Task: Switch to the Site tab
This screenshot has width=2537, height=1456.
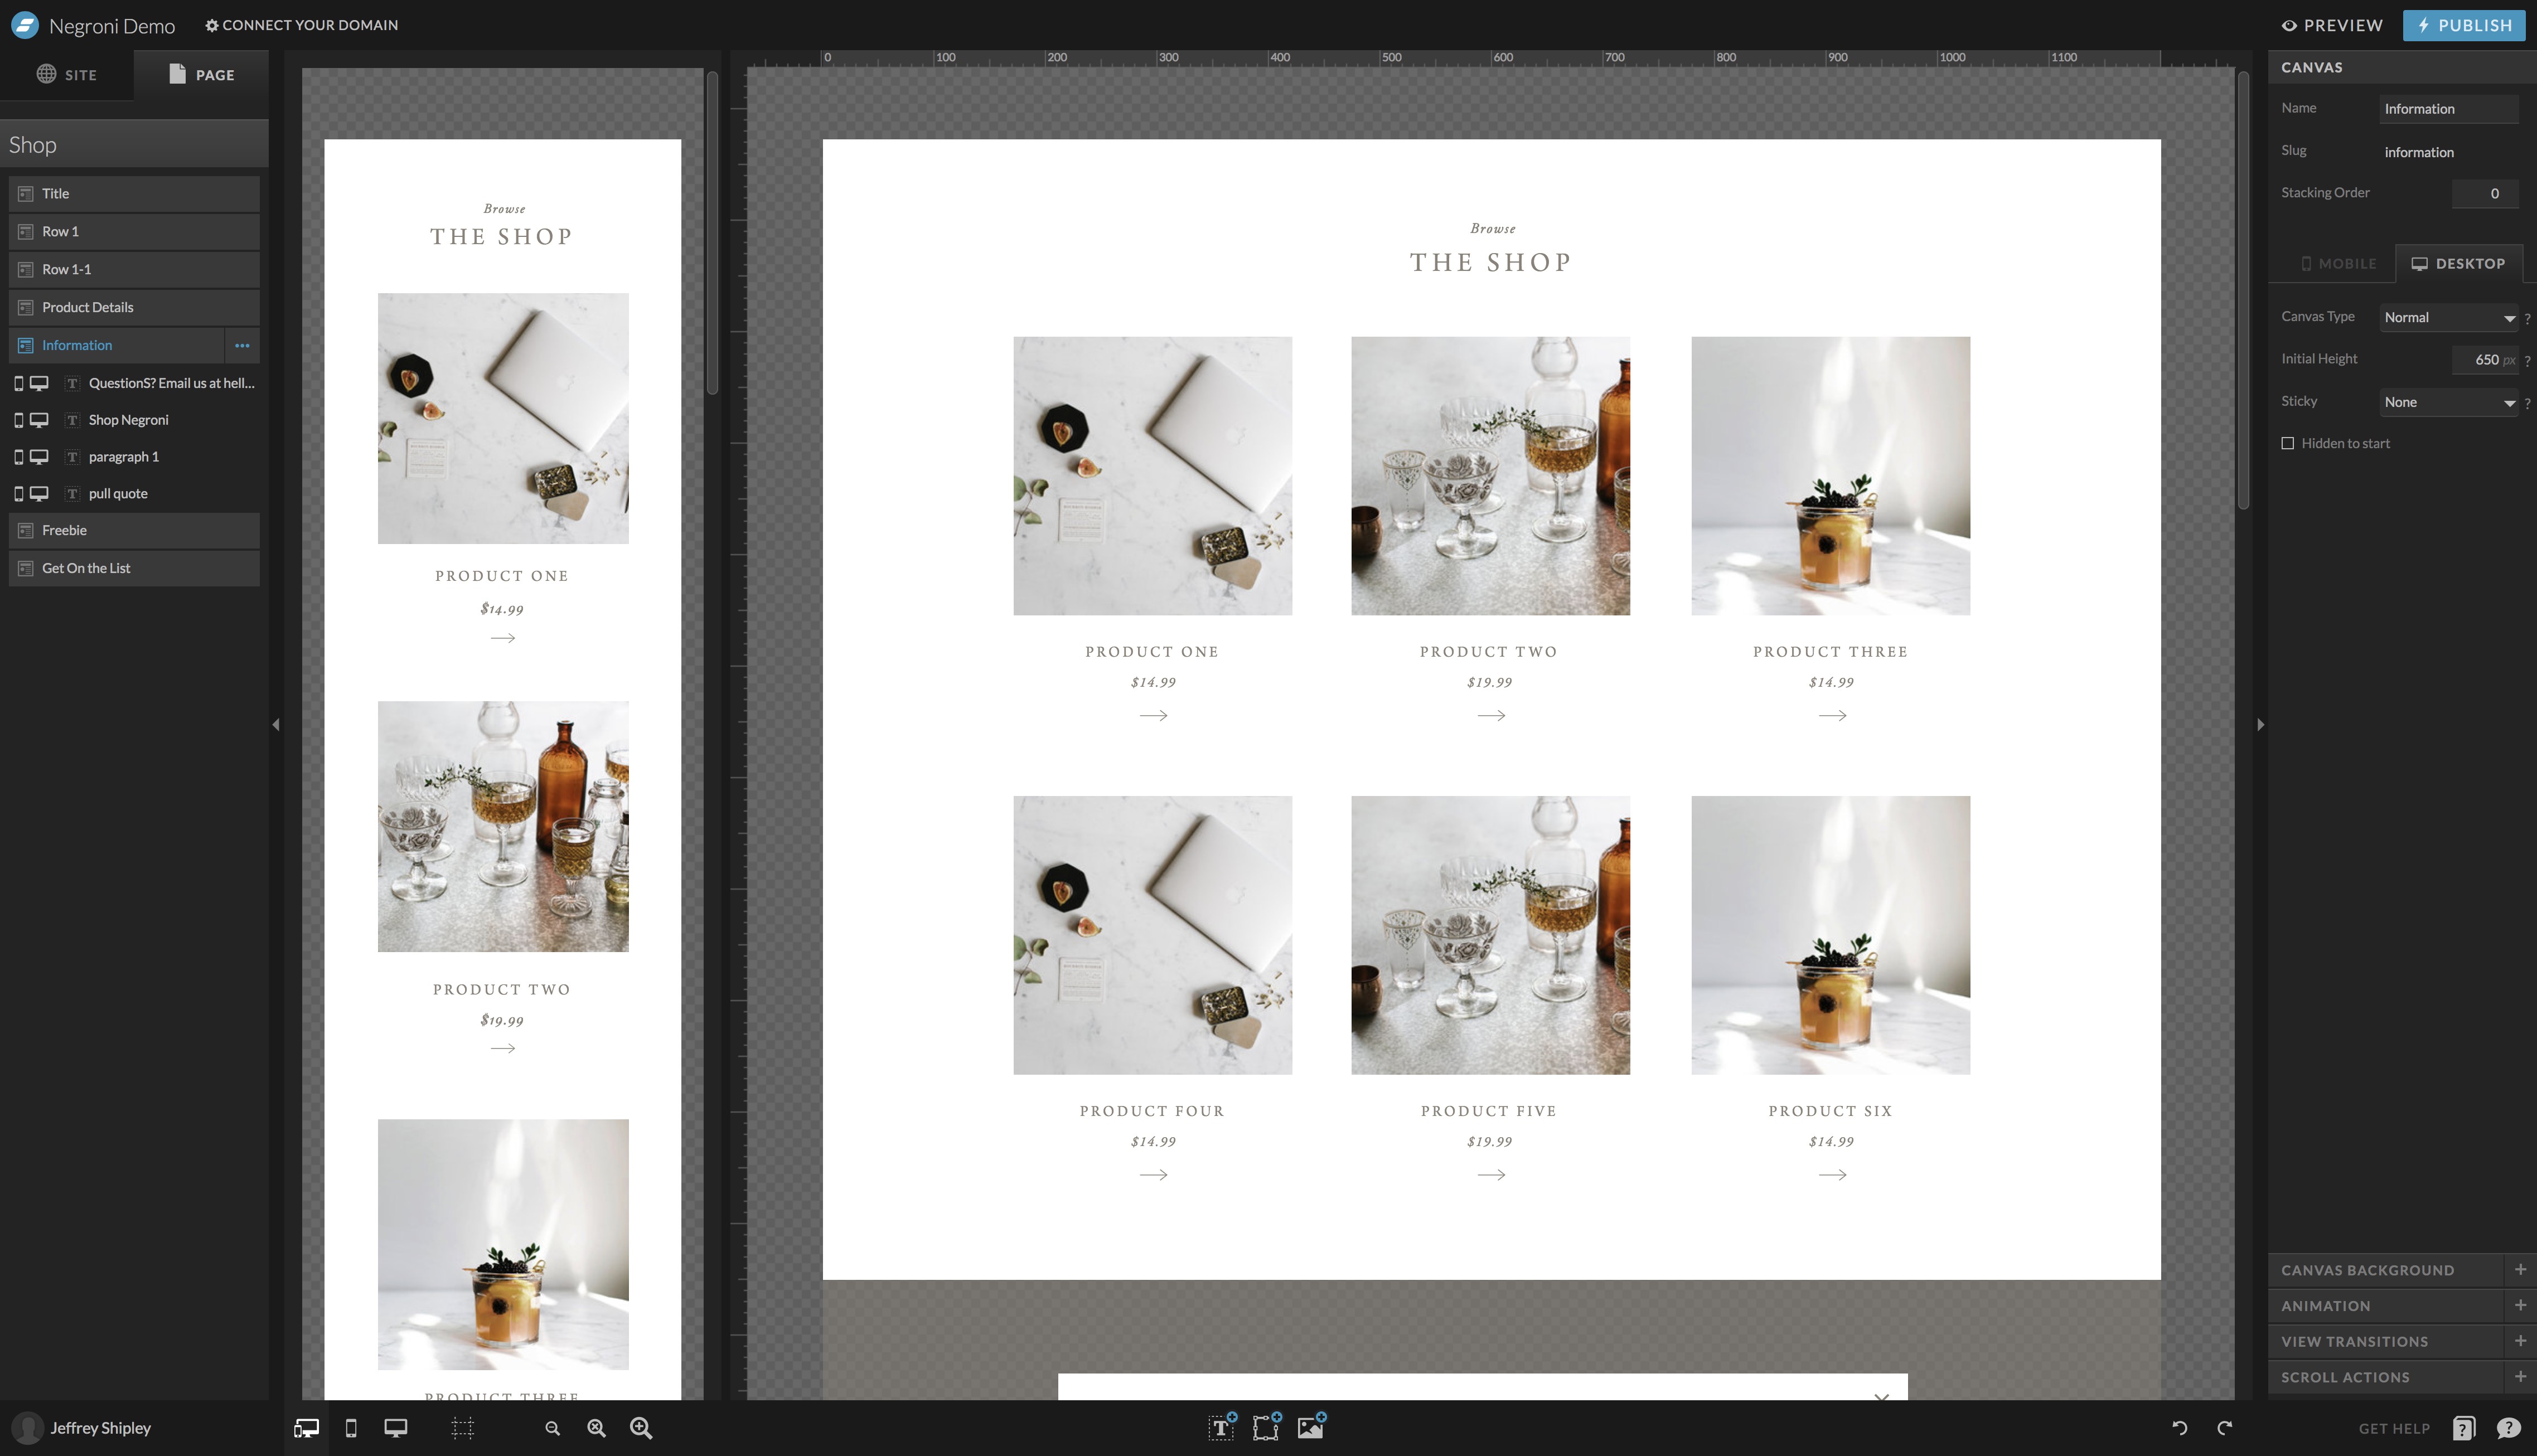Action: pos(67,75)
